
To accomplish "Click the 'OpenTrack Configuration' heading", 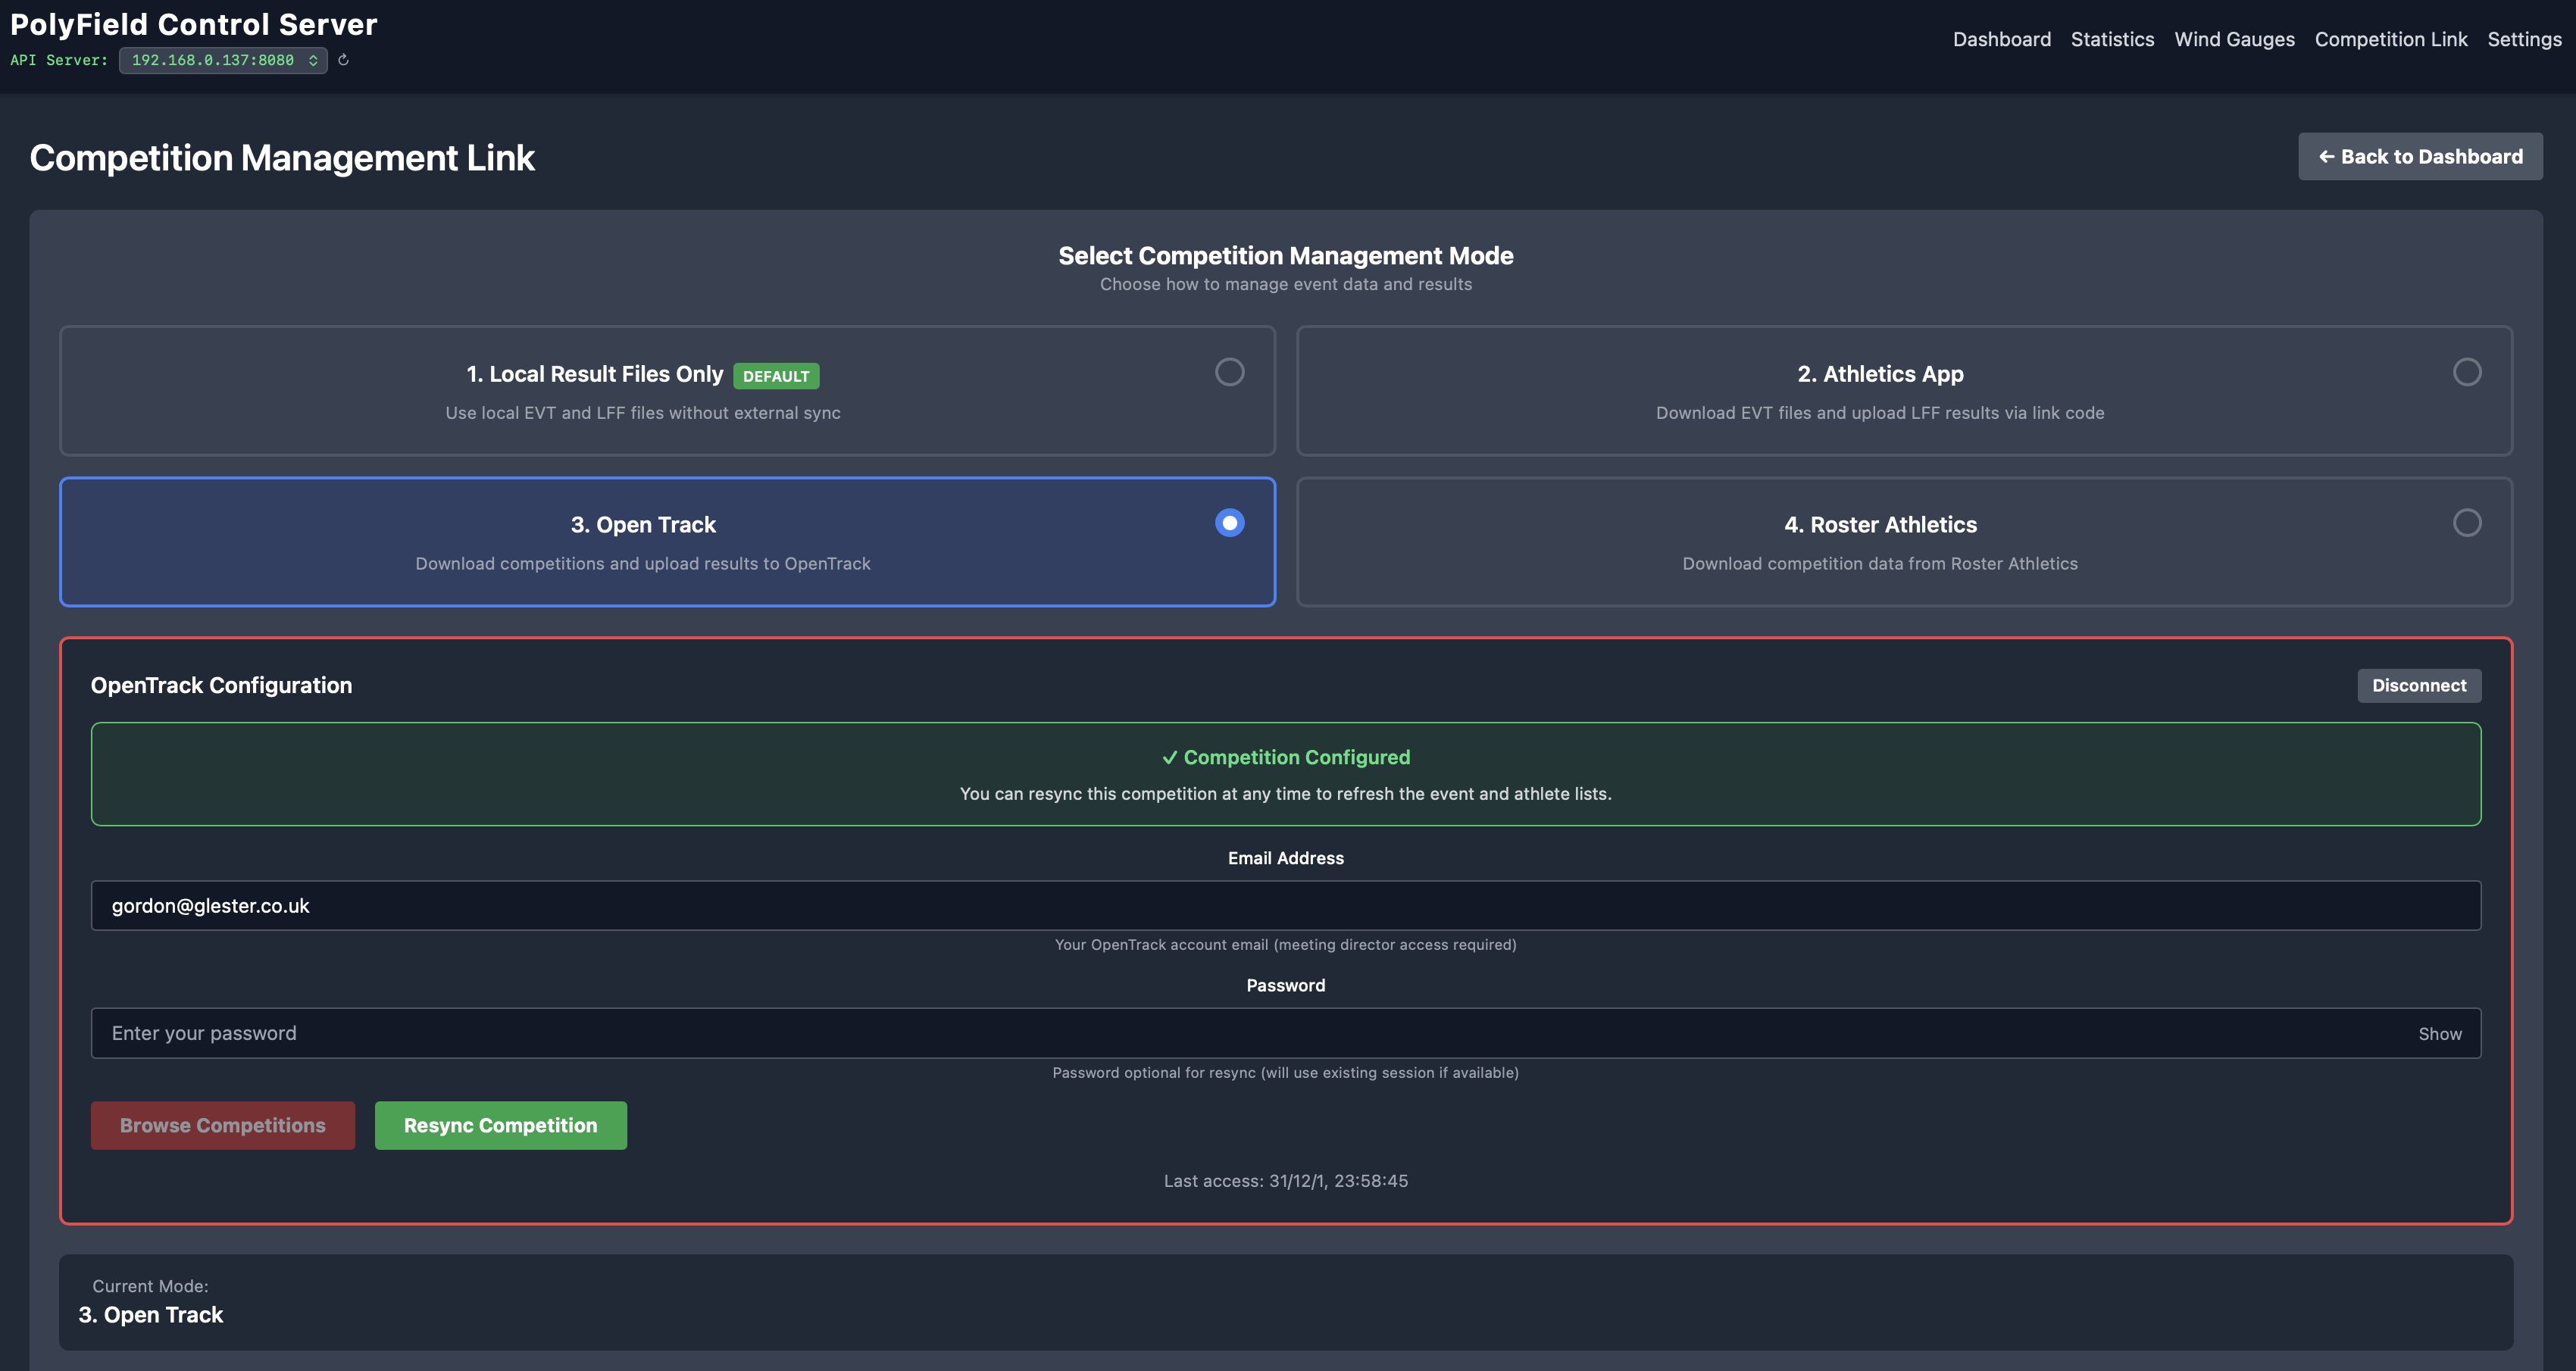I will point(221,685).
